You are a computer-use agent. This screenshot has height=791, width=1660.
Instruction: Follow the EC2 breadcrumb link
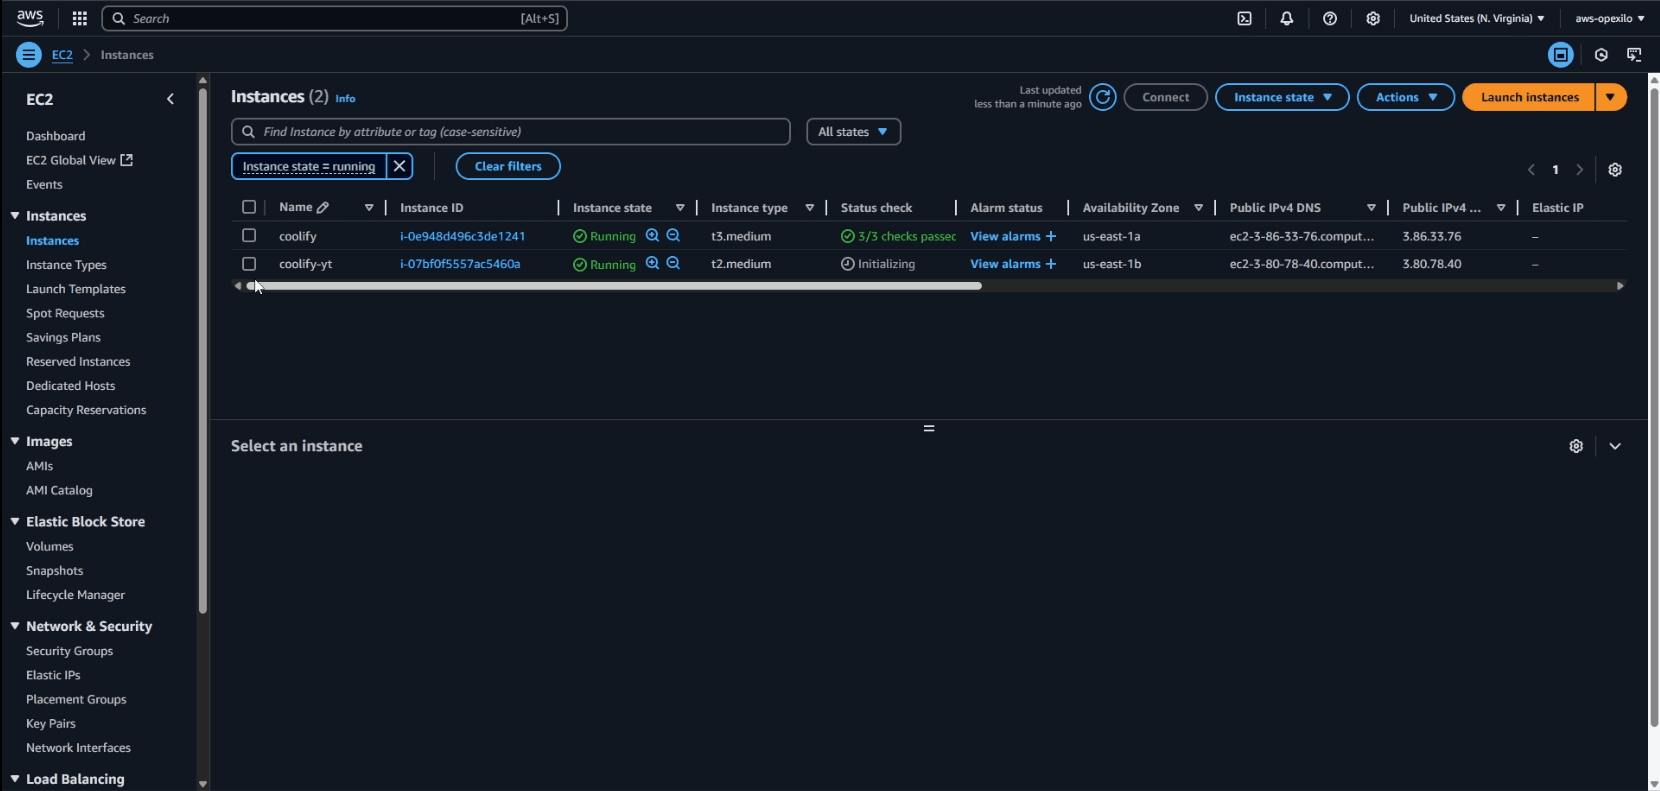(62, 55)
